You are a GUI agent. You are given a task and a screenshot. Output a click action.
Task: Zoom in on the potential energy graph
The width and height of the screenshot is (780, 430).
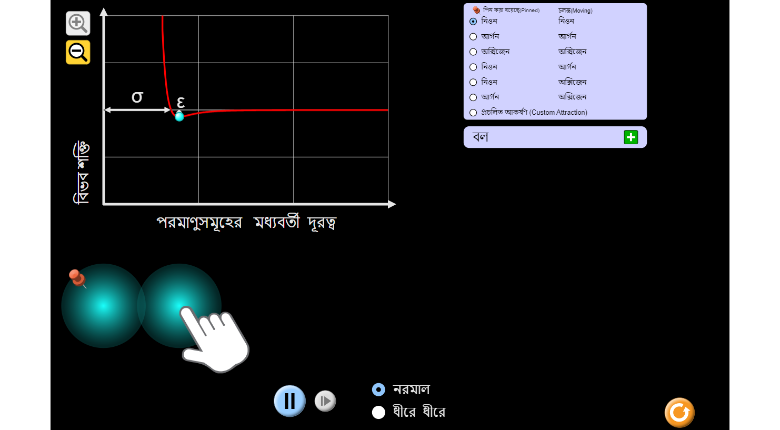[78, 23]
